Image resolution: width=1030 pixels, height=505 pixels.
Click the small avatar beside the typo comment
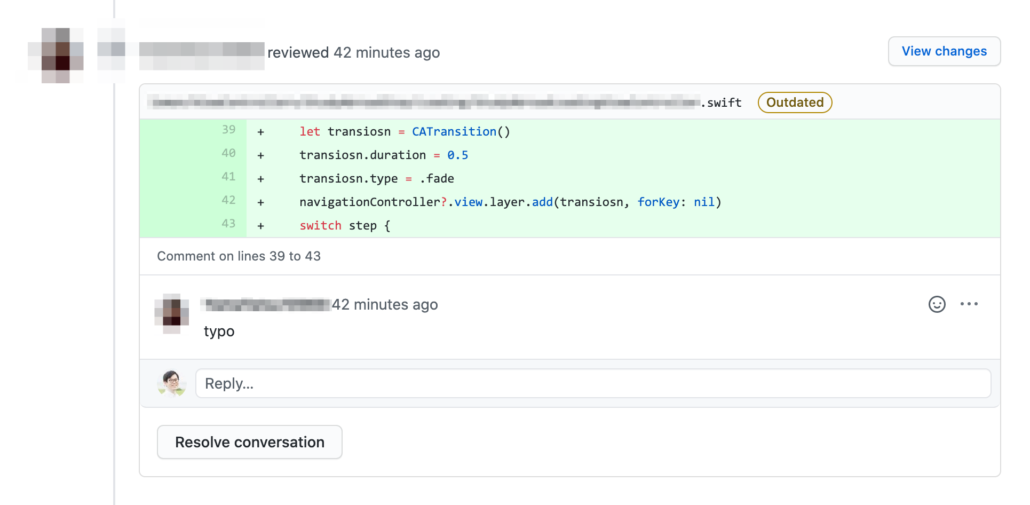pyautogui.click(x=173, y=313)
